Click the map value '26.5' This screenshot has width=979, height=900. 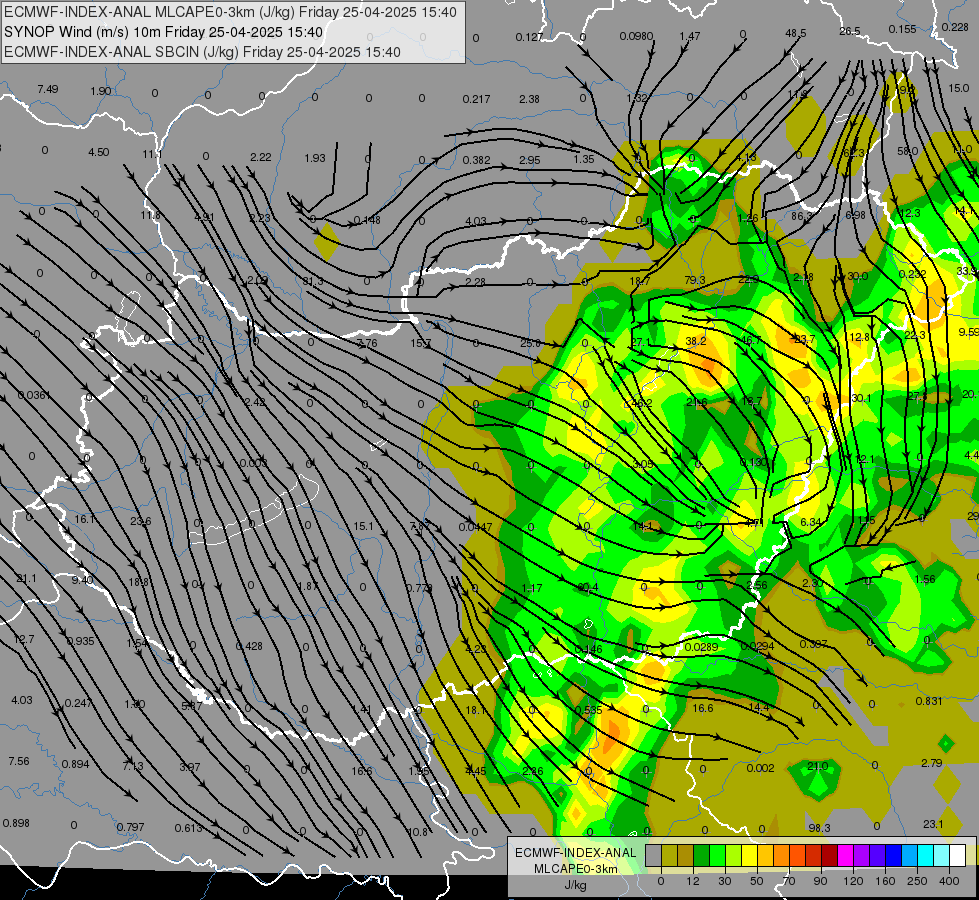click(850, 31)
